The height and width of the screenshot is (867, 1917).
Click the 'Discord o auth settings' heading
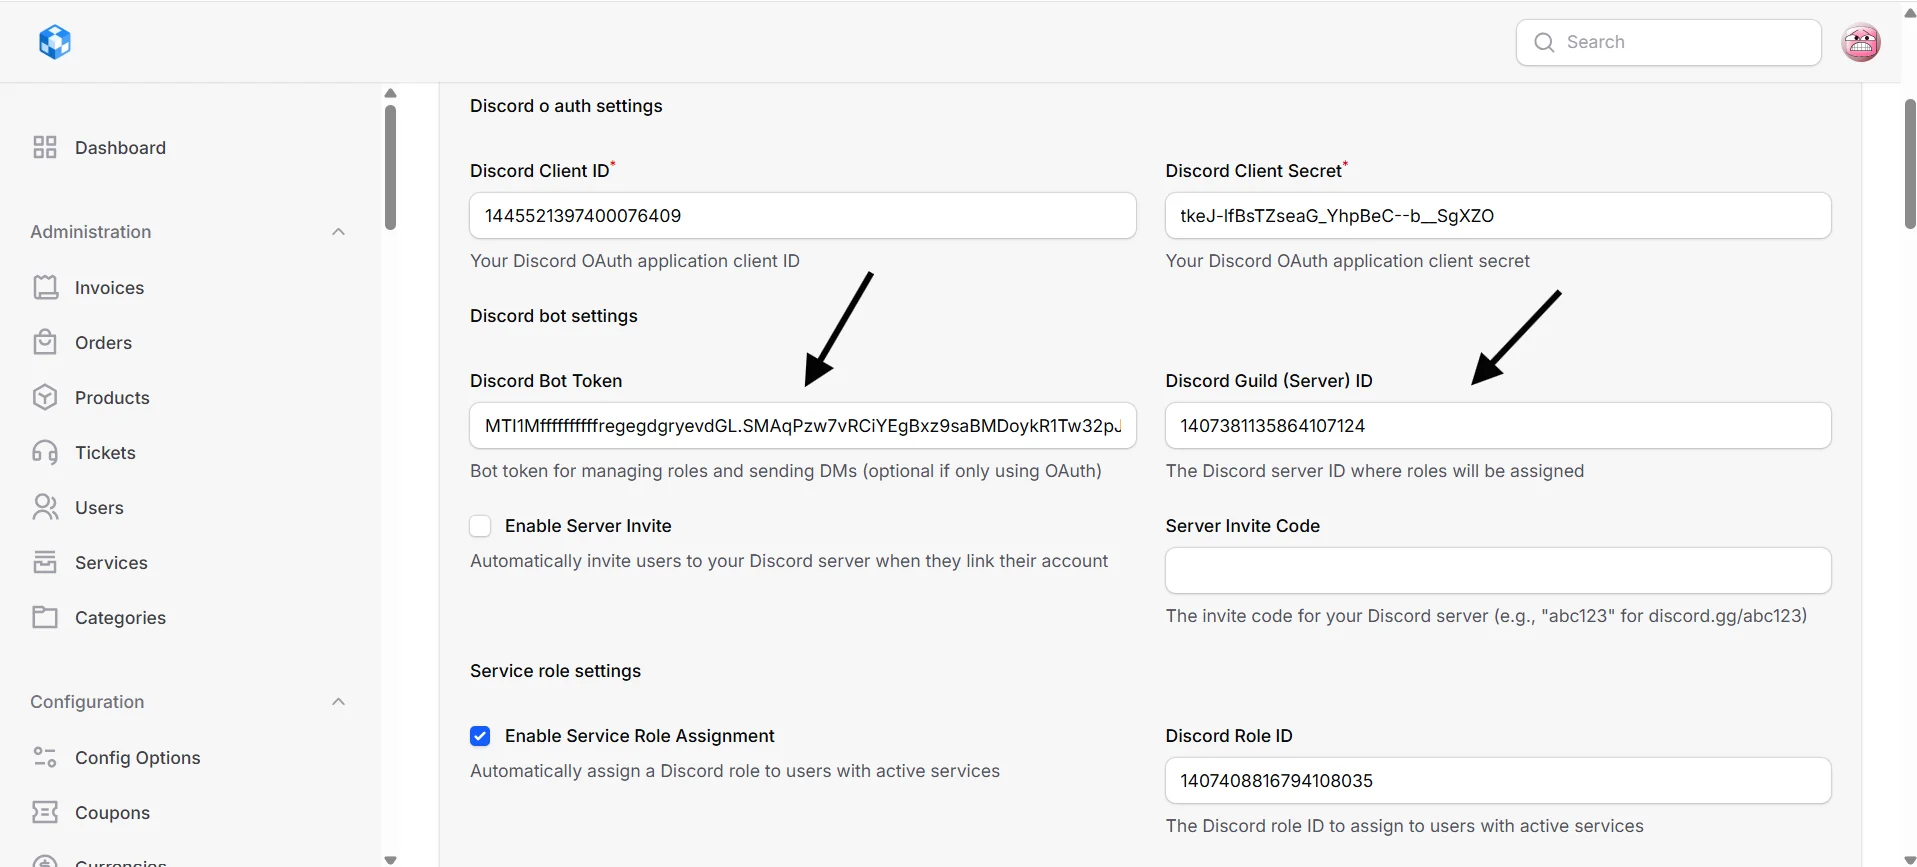pyautogui.click(x=566, y=106)
